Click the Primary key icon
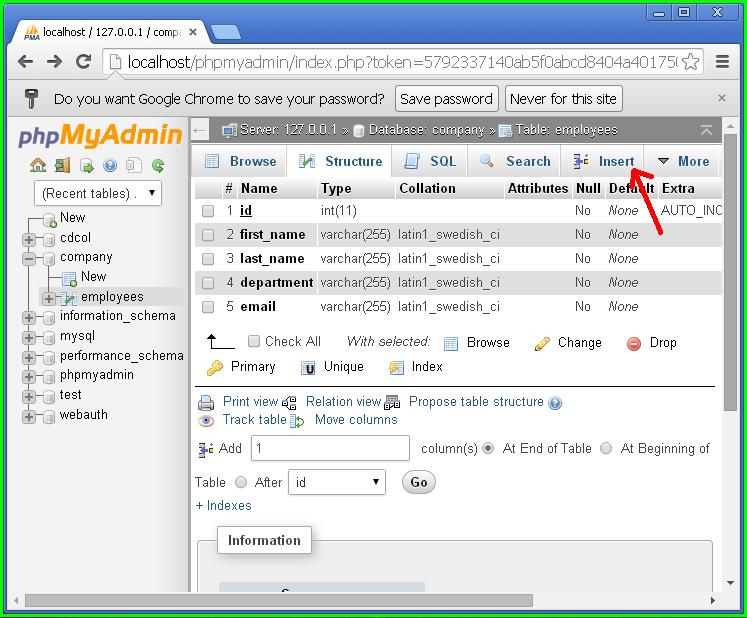The image size is (747, 618). [214, 367]
